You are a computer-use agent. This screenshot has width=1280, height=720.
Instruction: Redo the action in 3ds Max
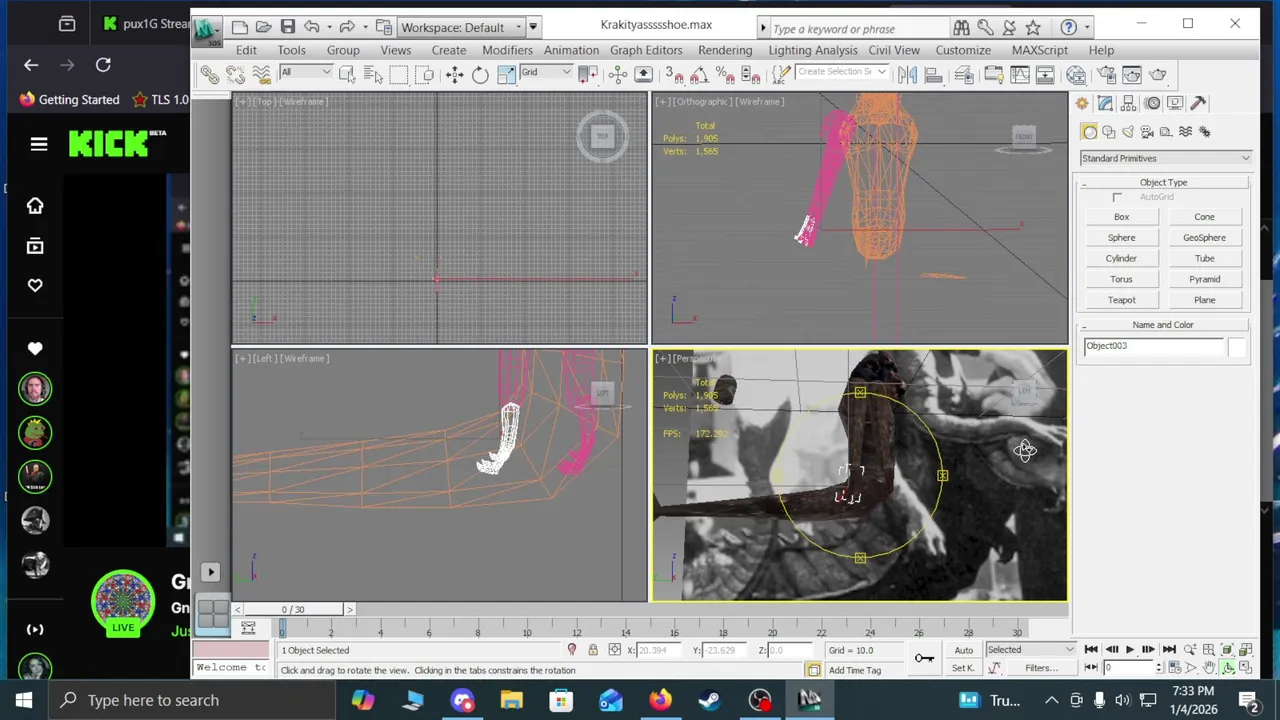(346, 27)
